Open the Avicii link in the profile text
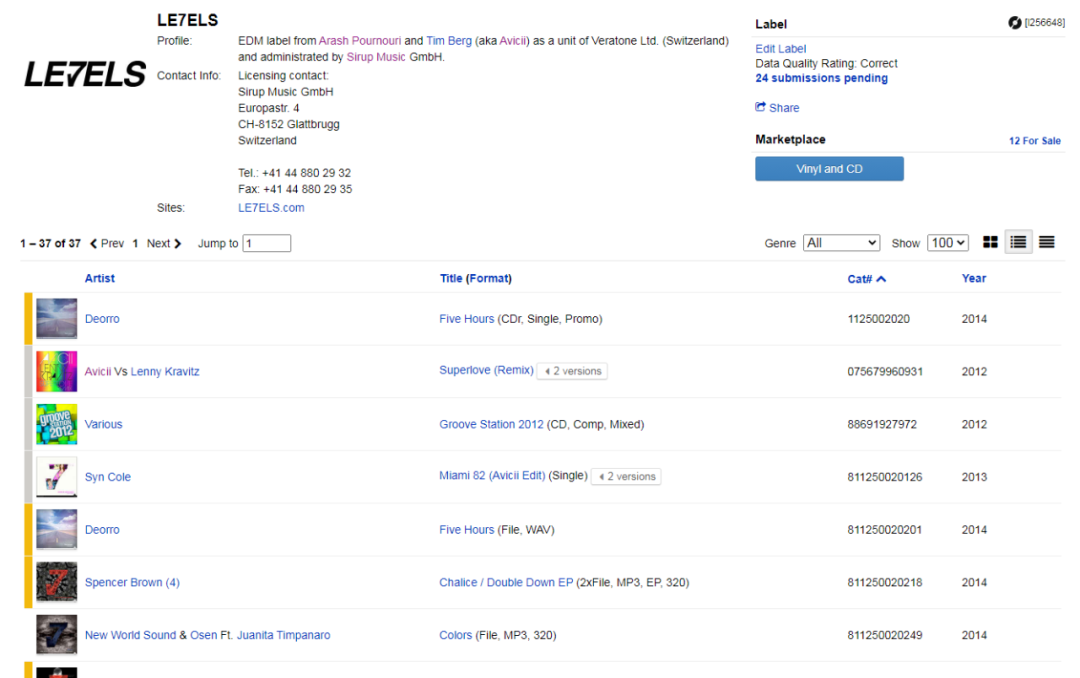Viewport: 1080px width, 678px height. coord(513,41)
